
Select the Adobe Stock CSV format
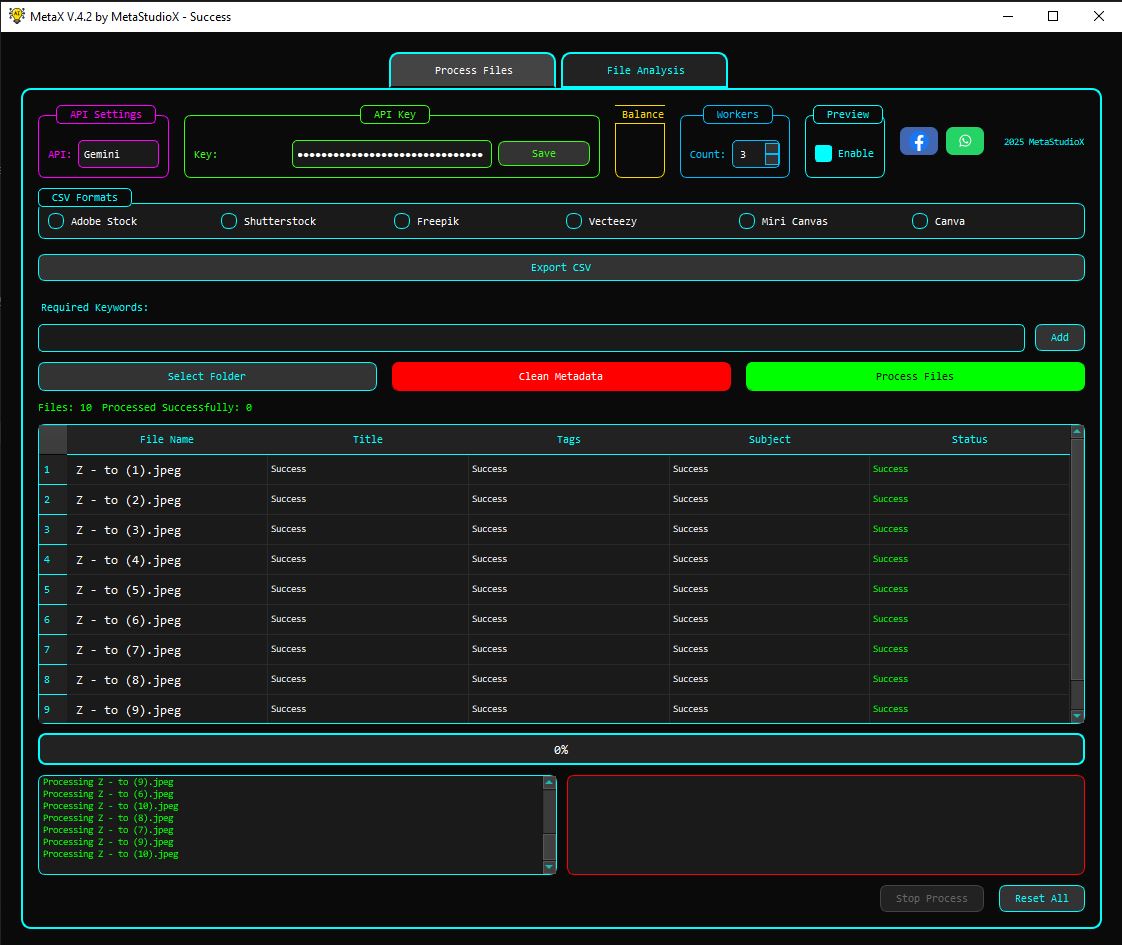(56, 221)
